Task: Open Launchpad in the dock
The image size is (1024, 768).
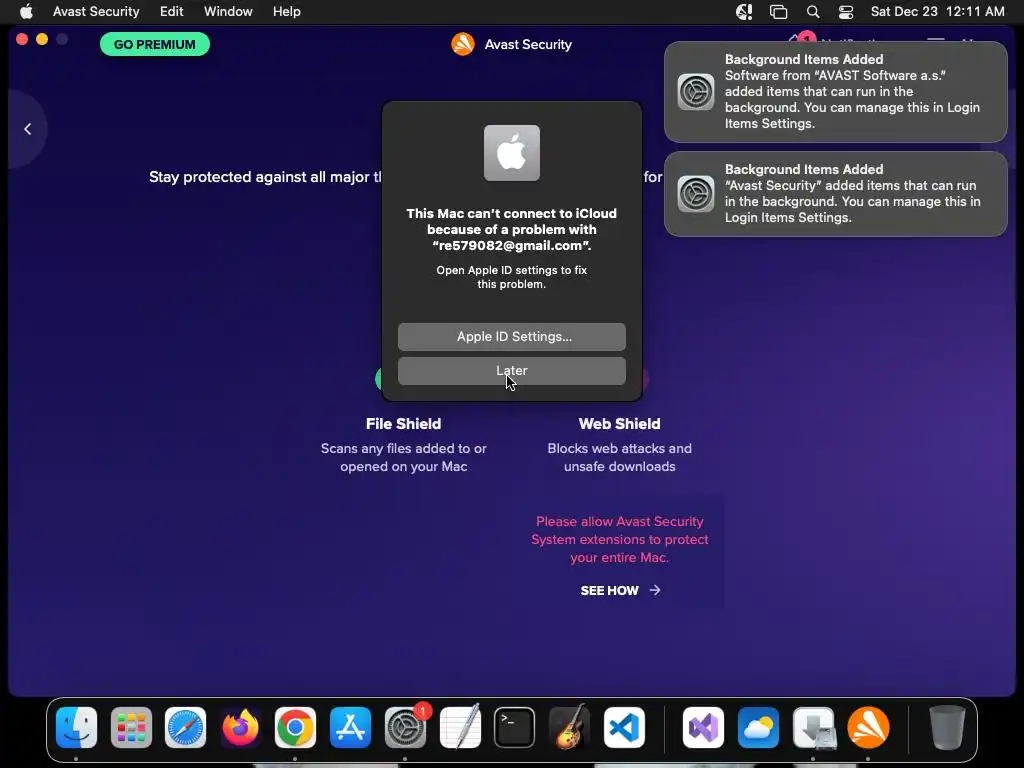Action: coord(131,727)
